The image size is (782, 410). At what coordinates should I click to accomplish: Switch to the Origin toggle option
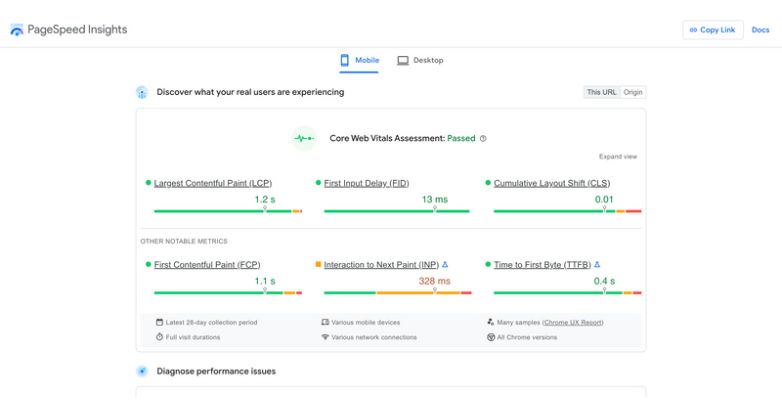[x=633, y=92]
